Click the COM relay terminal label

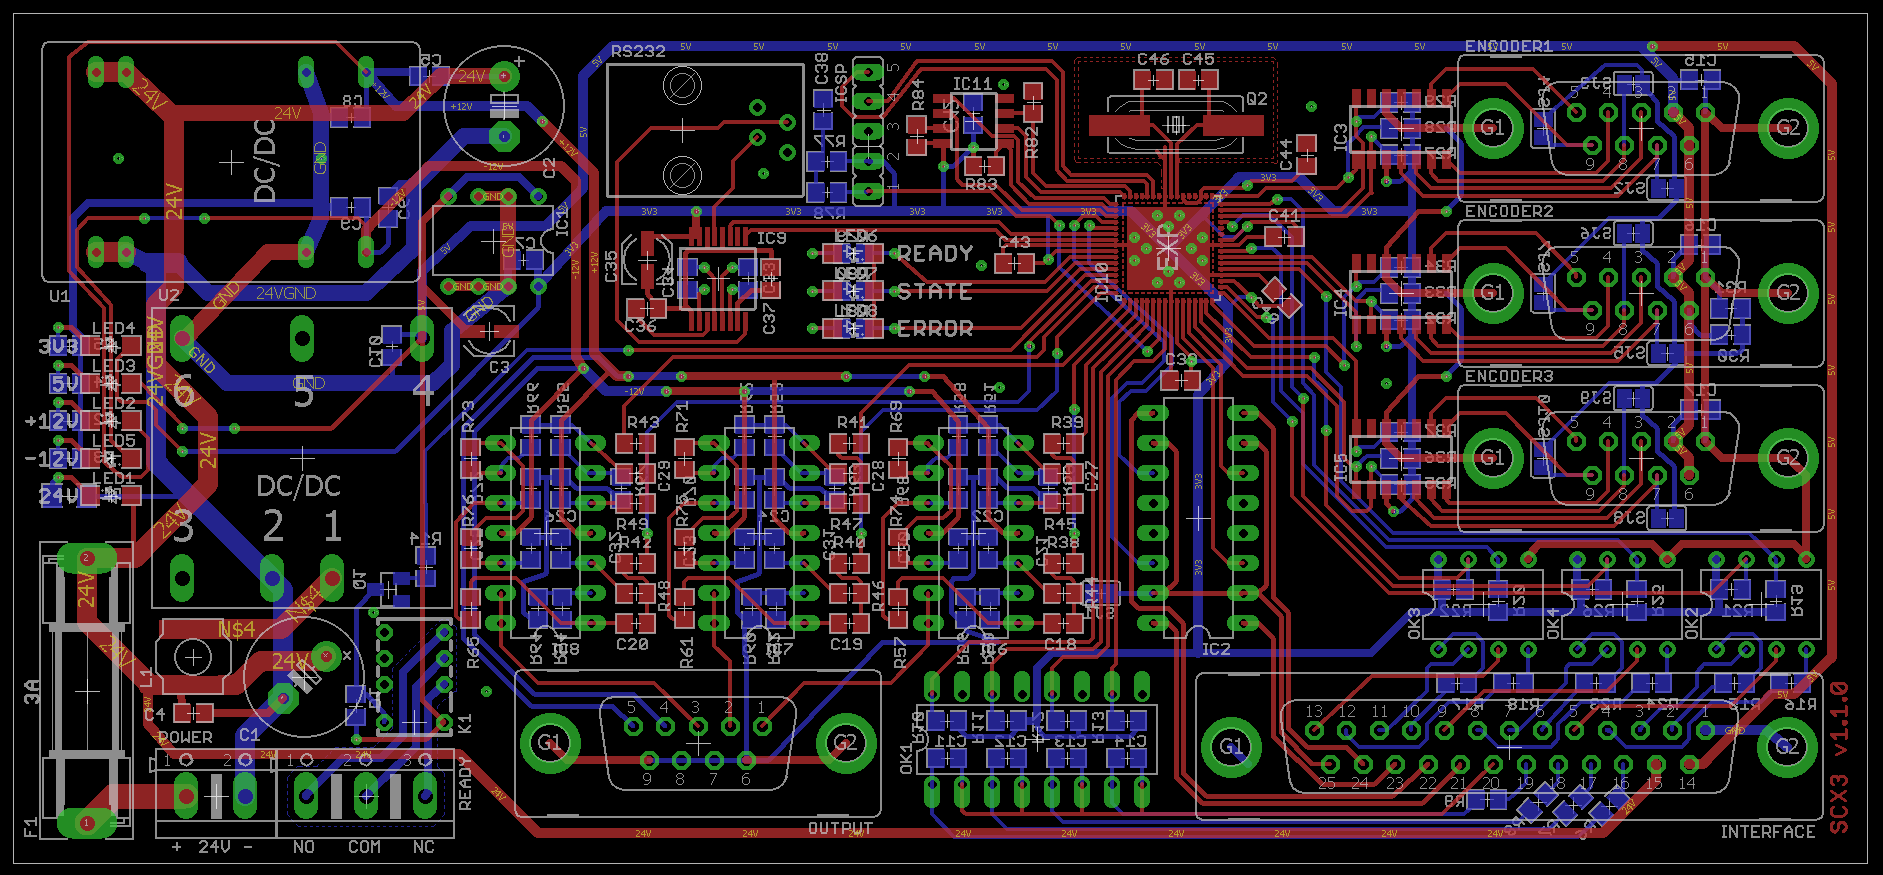(x=364, y=847)
